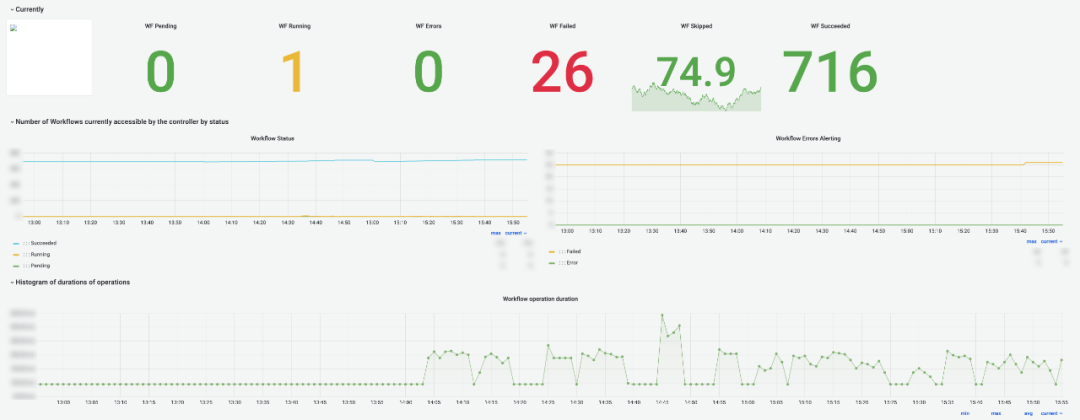This screenshot has width=1080, height=420.
Task: Sort Workflow operation duration legend by current
Action: click(1050, 414)
